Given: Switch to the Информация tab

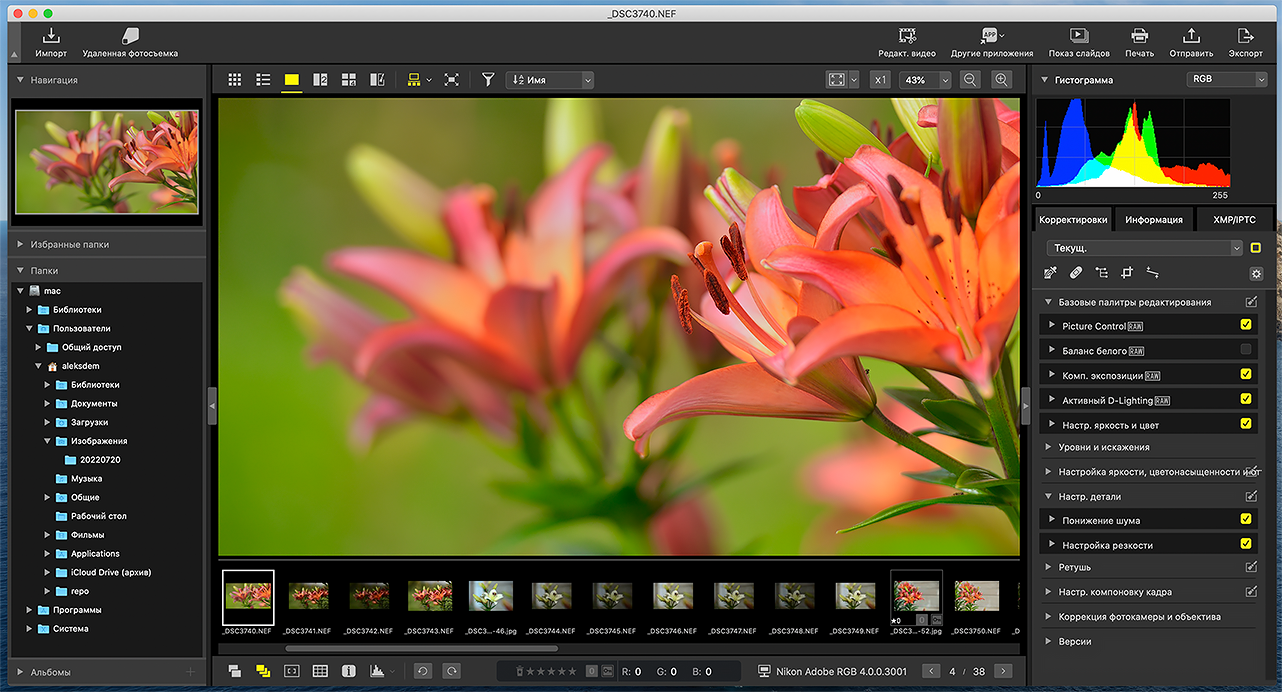Looking at the screenshot, I should [x=1153, y=220].
